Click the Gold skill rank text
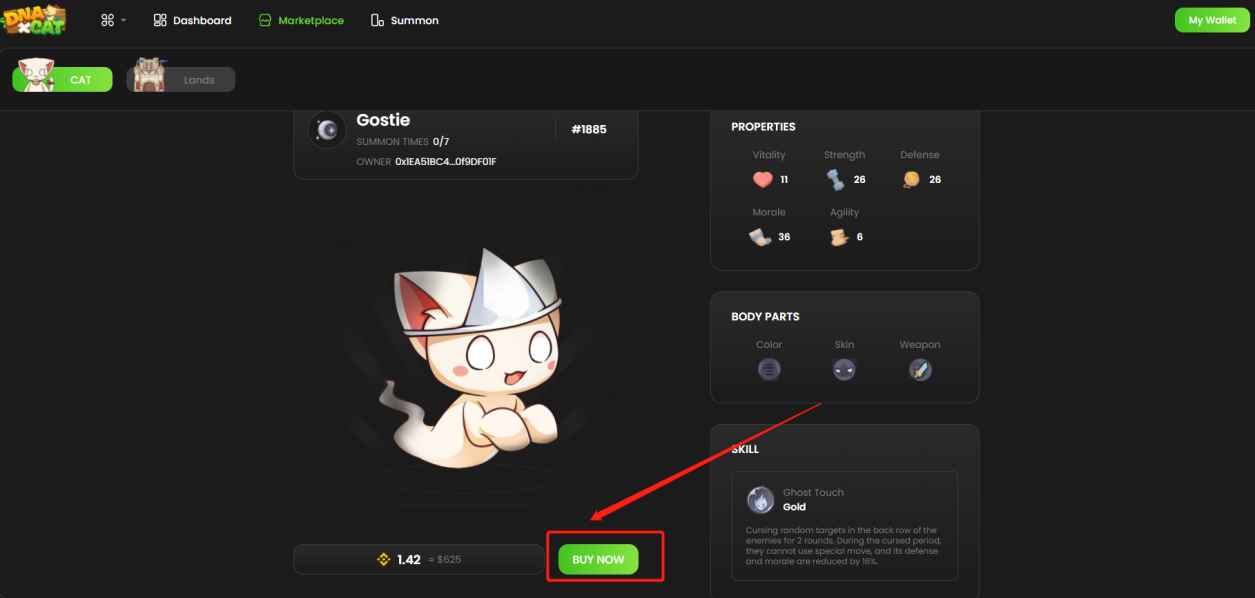Viewport: 1255px width, 598px height. pyautogui.click(x=794, y=507)
